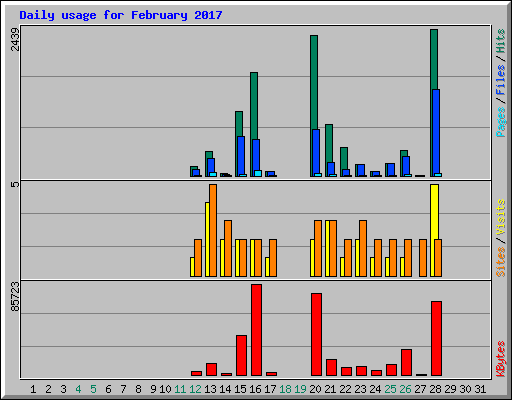This screenshot has height=400, width=512.
Task: Select green day 25 on the x-axis
Action: point(390,389)
